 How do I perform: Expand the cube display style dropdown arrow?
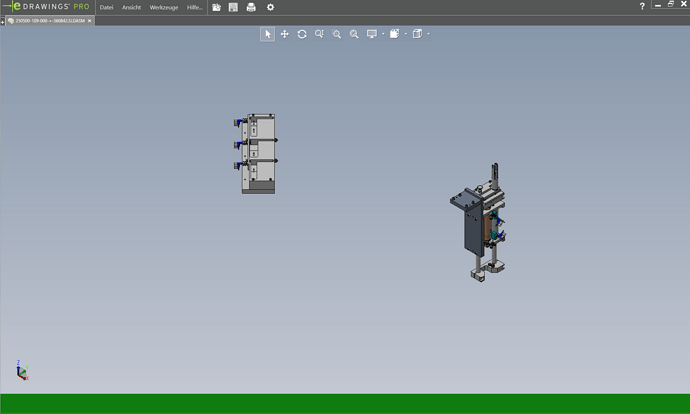pos(429,34)
